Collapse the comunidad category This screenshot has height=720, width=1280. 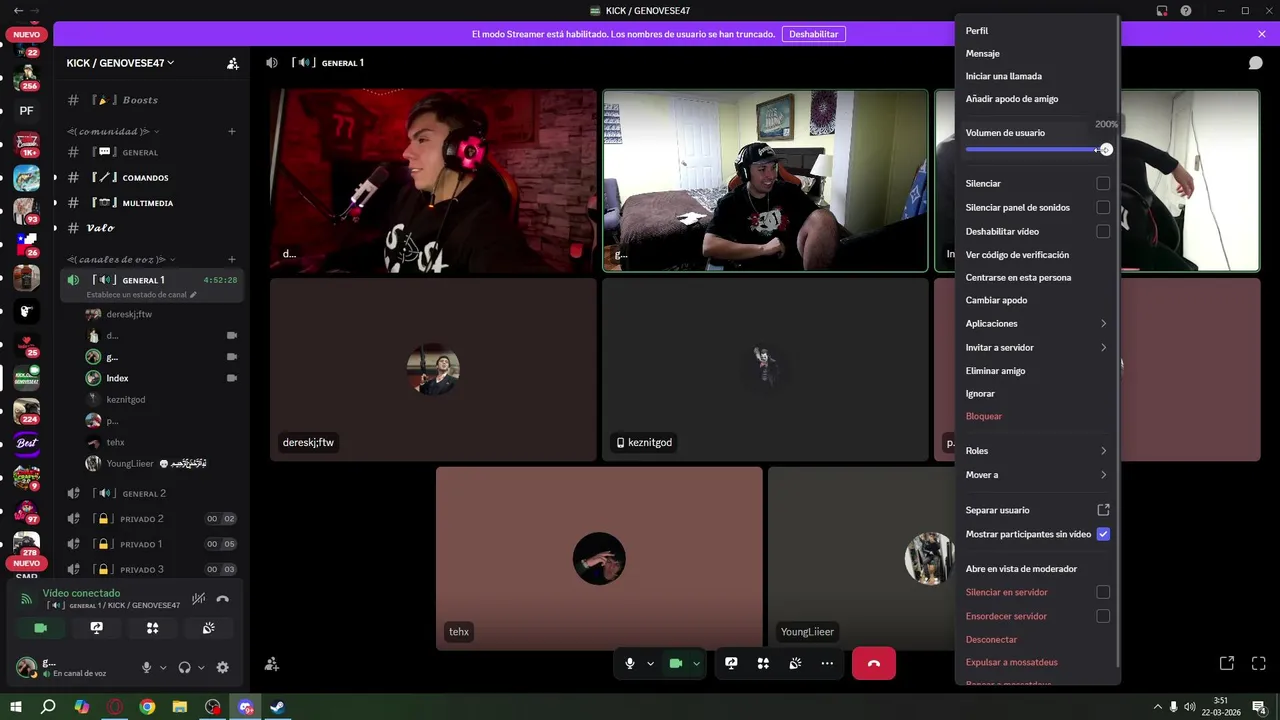[113, 131]
